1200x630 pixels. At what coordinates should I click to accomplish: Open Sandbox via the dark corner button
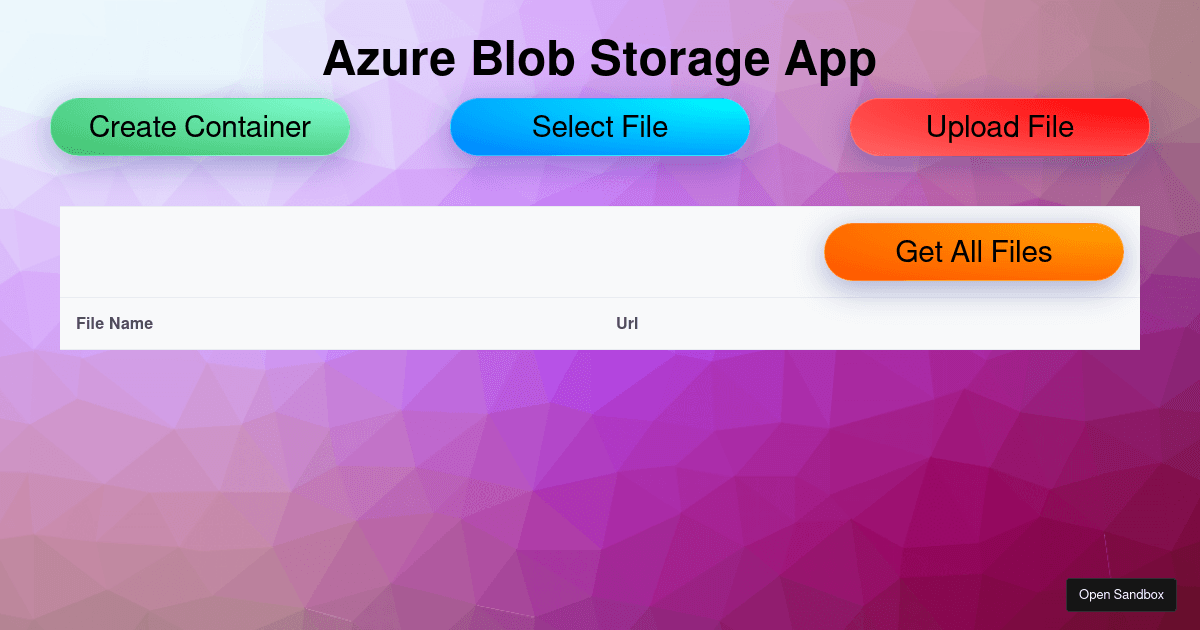pyautogui.click(x=1121, y=594)
